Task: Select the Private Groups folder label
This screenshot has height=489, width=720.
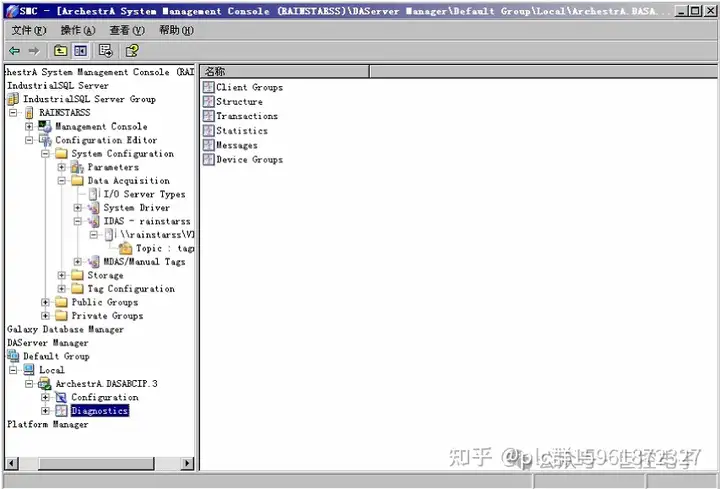Action: coord(107,315)
